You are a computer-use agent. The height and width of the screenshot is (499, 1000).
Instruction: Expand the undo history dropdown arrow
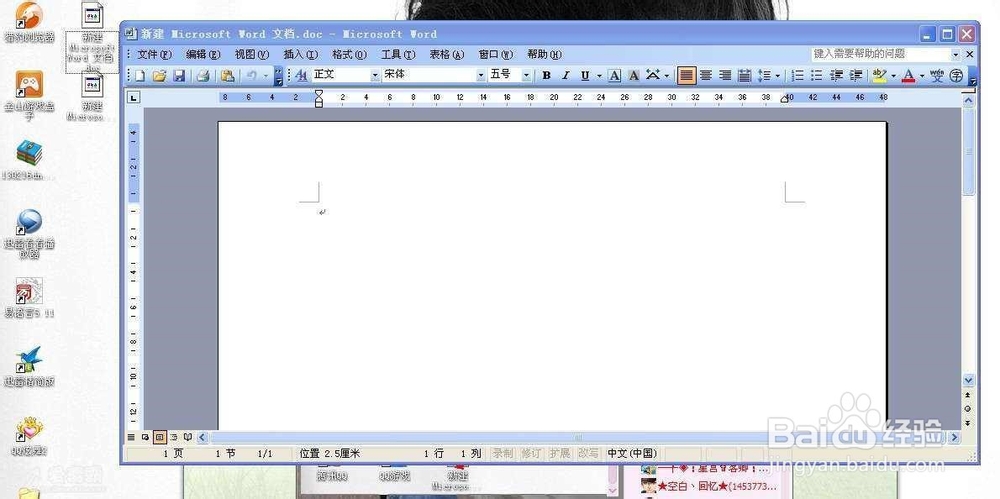[x=266, y=76]
